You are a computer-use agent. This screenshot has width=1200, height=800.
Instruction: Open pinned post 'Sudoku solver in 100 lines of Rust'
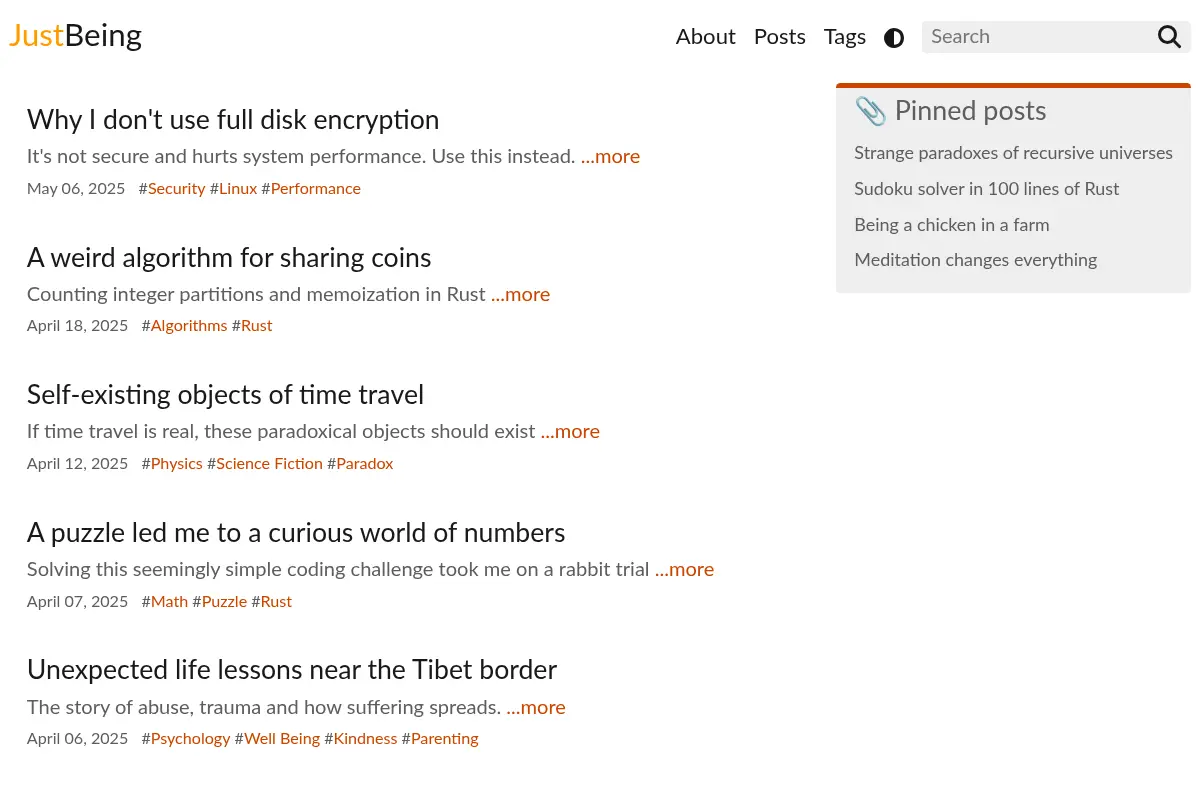(x=986, y=189)
